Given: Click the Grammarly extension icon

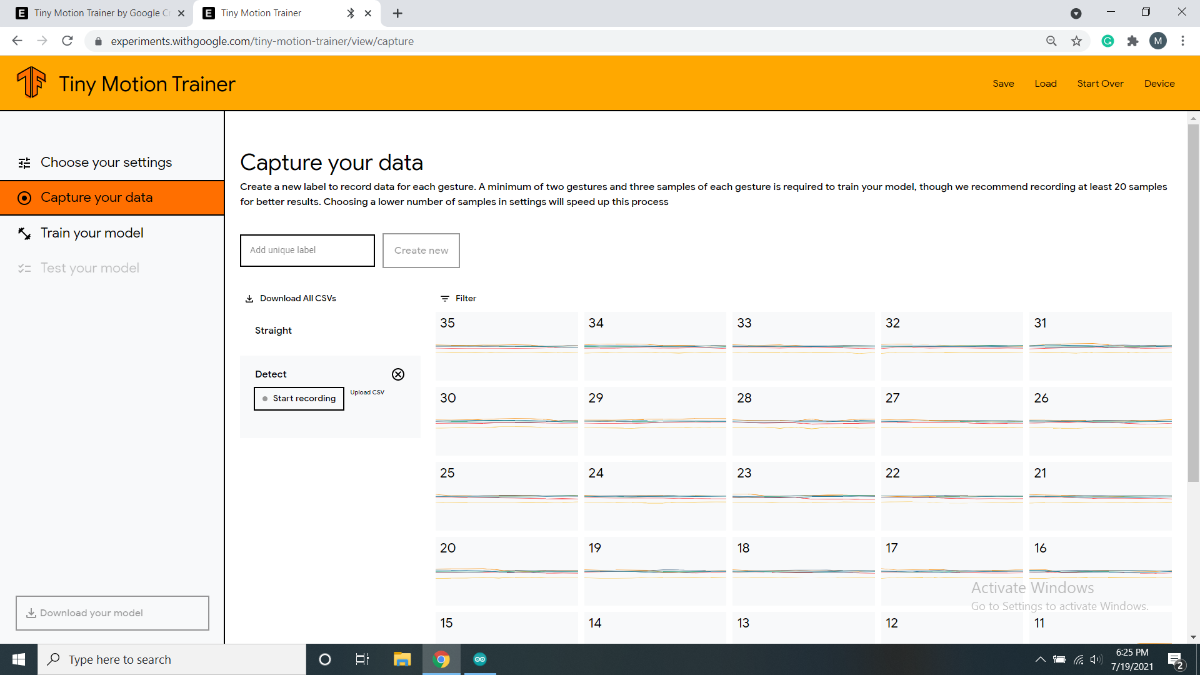Looking at the screenshot, I should coord(1108,41).
